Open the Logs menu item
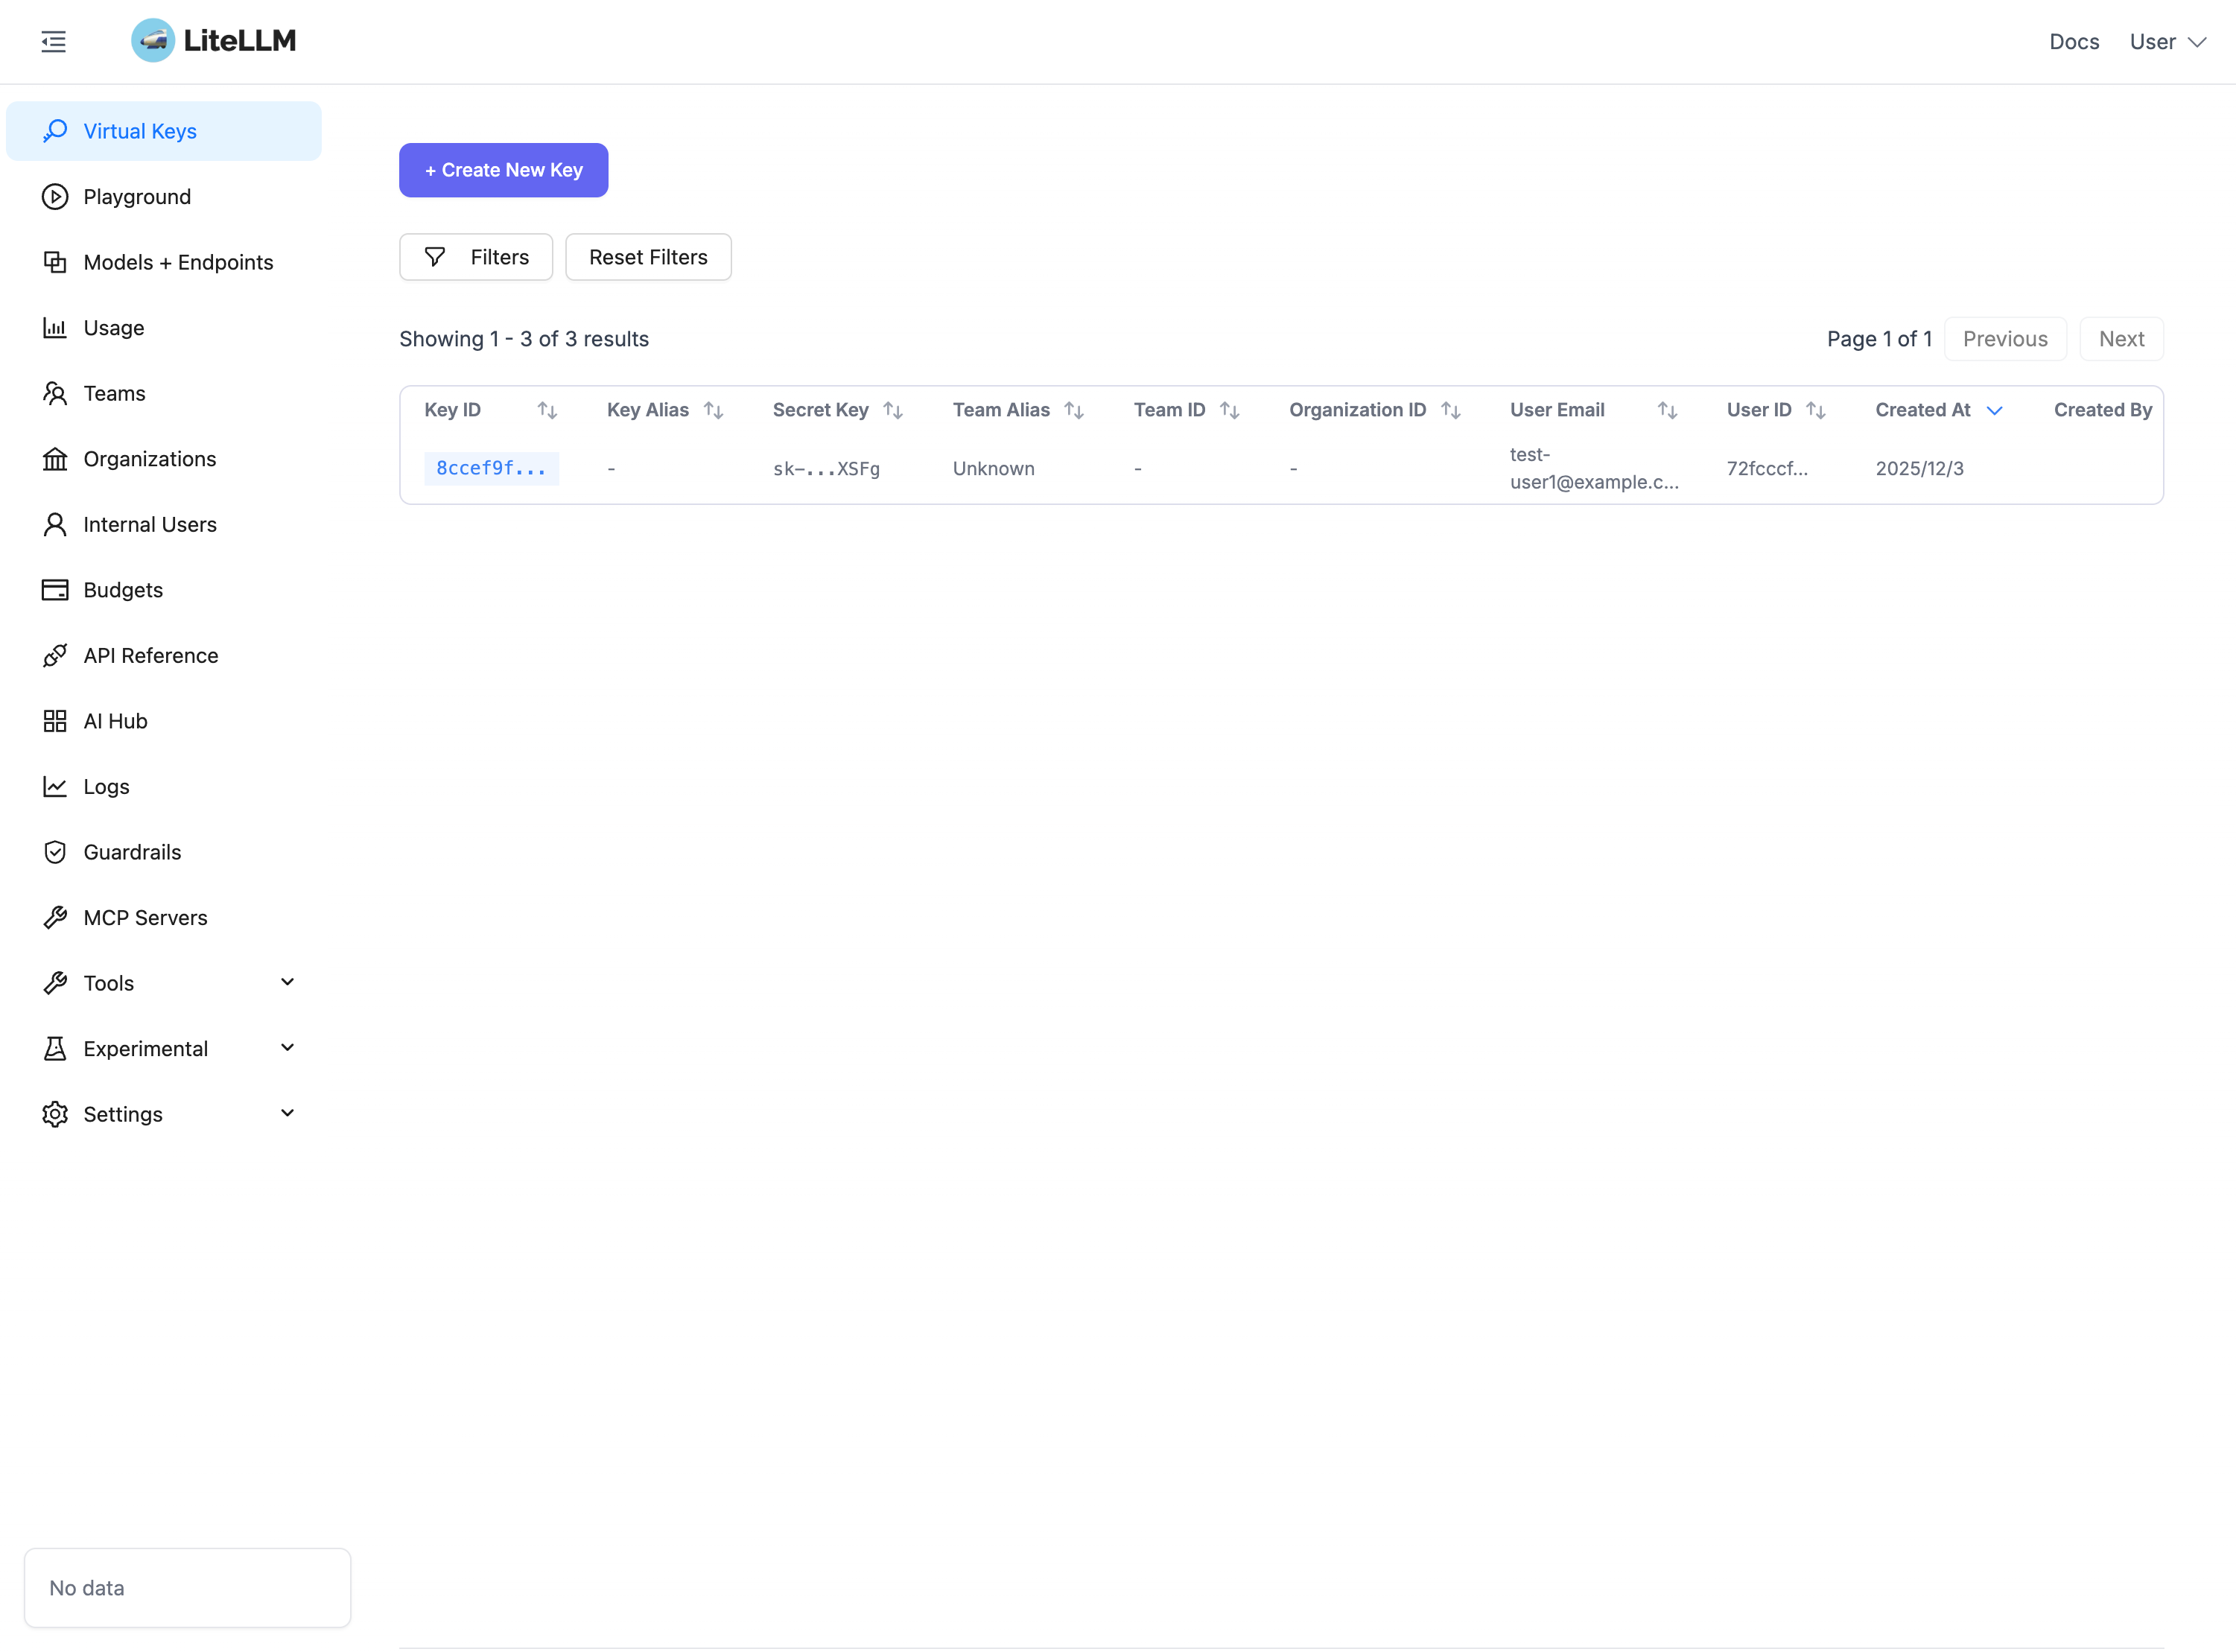 106,787
